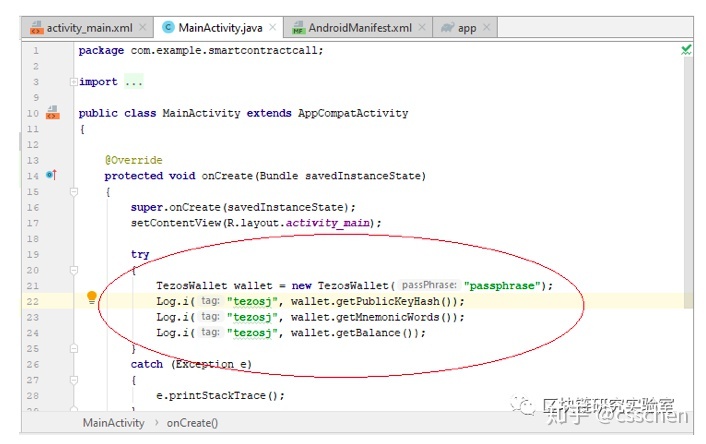This screenshot has width=706, height=444.
Task: Close the MainActivity.java tab
Action: pyautogui.click(x=272, y=27)
